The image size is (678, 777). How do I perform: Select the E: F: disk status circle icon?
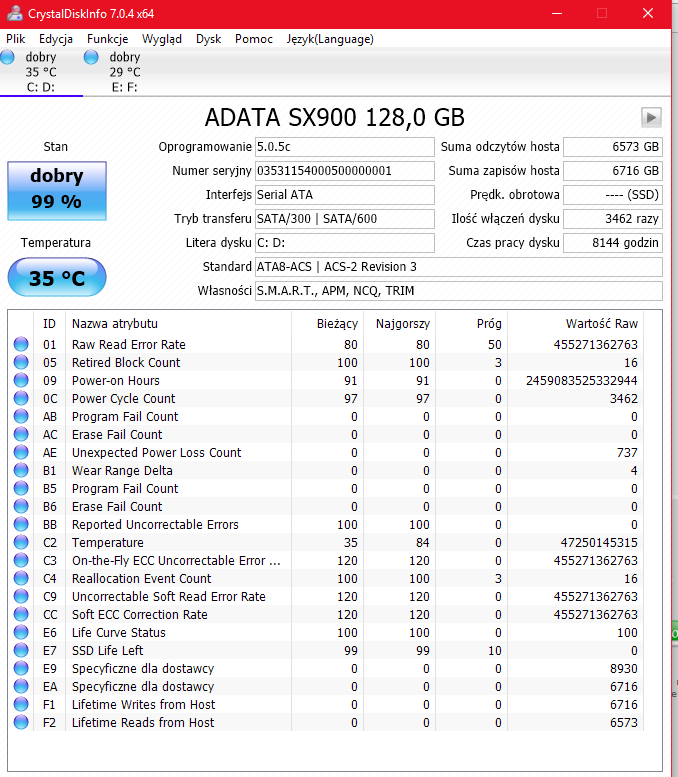91,57
